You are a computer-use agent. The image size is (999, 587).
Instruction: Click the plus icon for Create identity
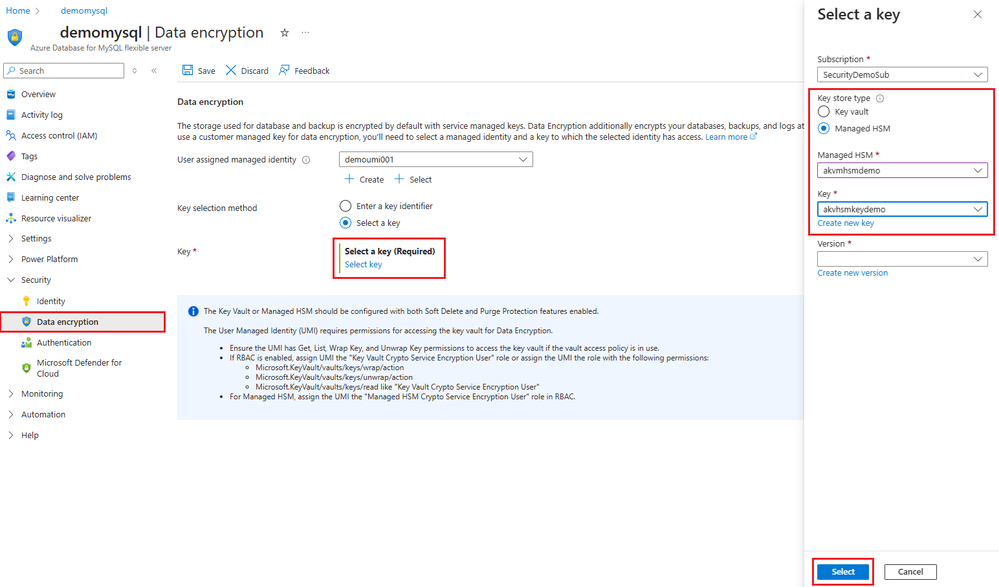[349, 179]
